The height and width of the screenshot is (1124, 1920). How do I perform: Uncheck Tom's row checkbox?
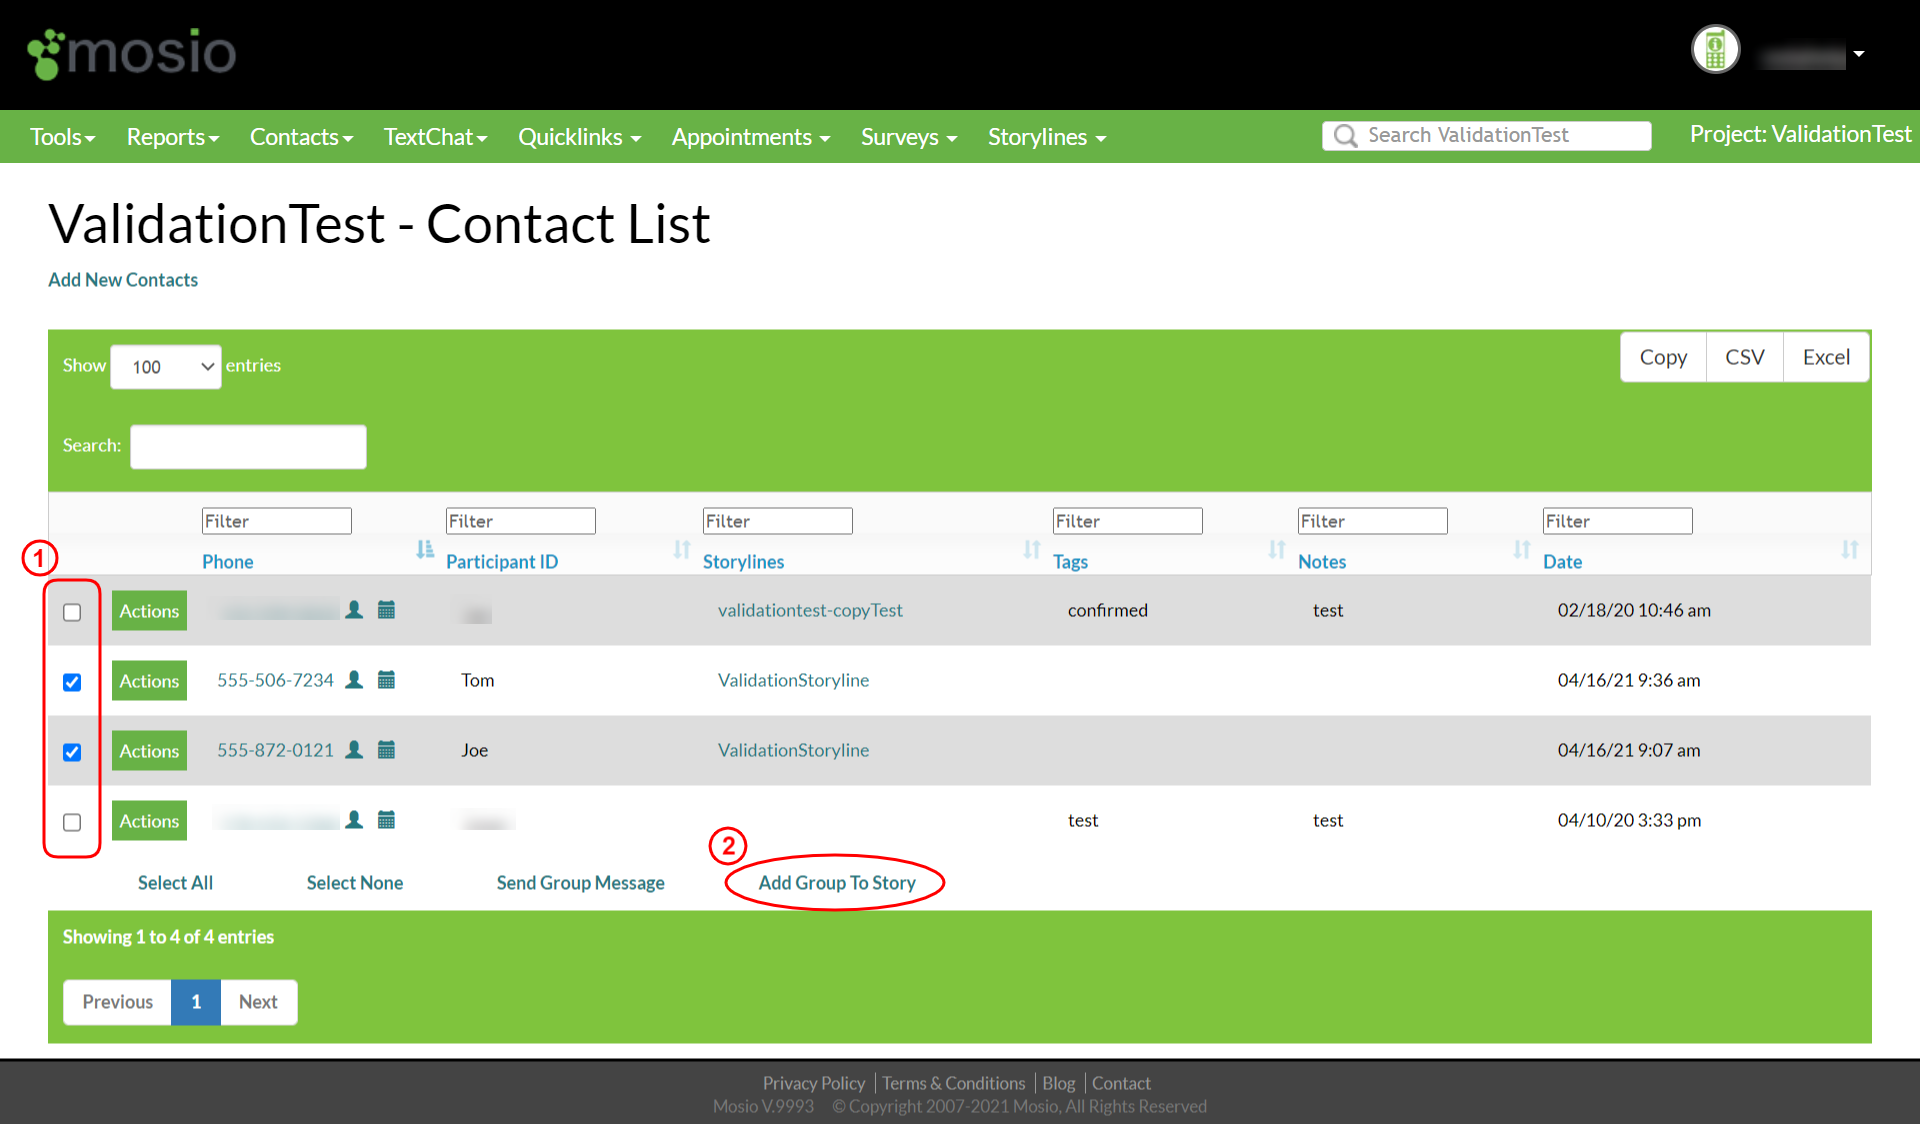[72, 682]
